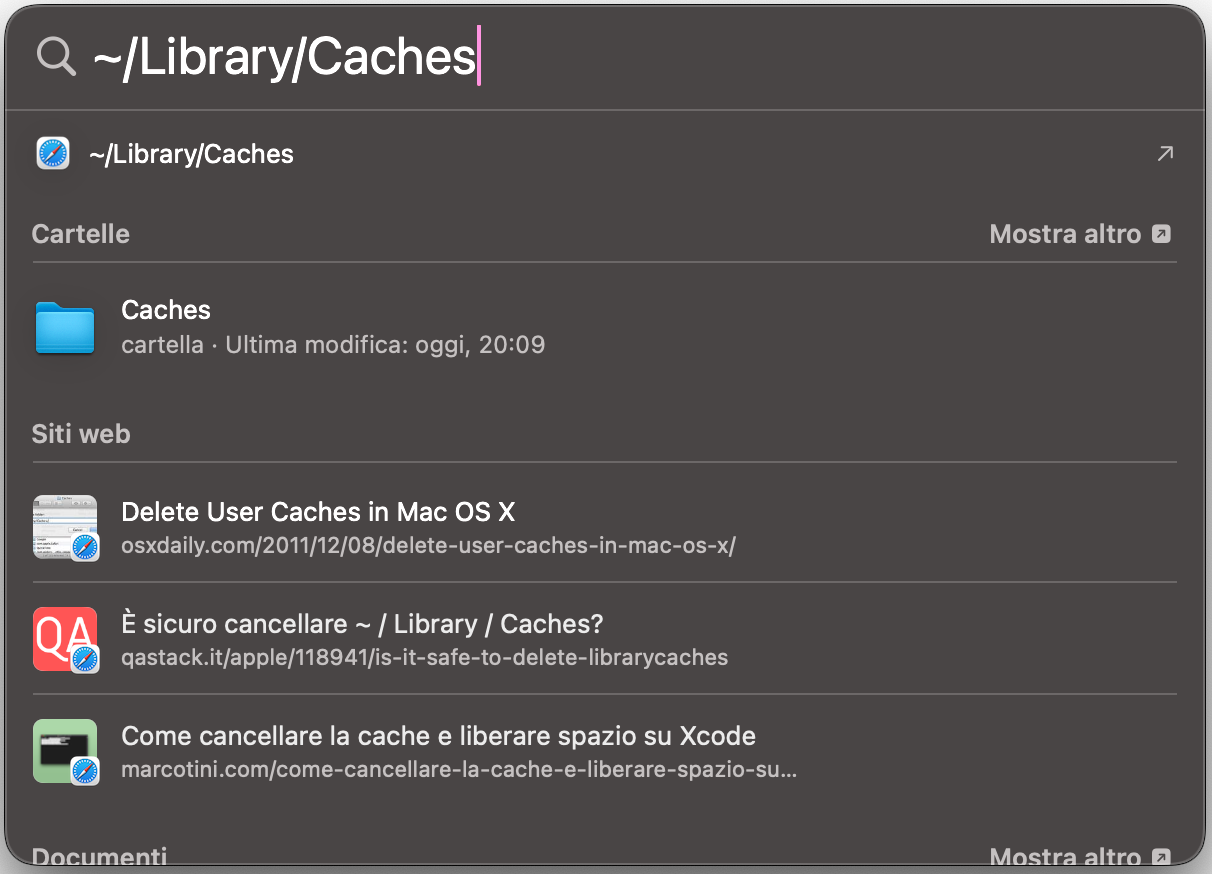
Task: Click the Safari compass icon beside ~/Library/Caches
Action: click(x=52, y=153)
